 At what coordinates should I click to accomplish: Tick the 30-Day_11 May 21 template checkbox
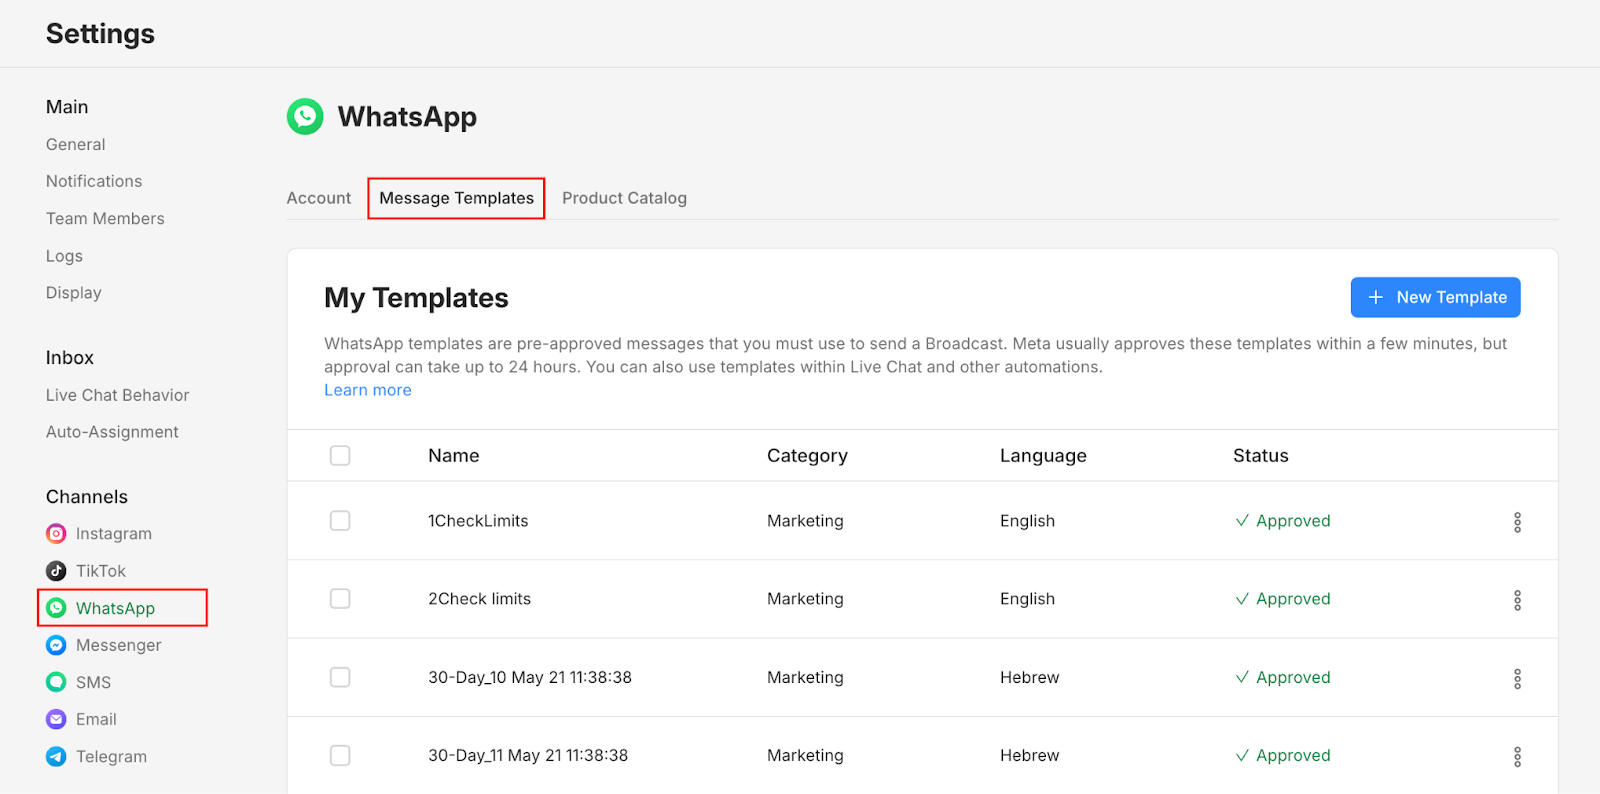click(340, 756)
